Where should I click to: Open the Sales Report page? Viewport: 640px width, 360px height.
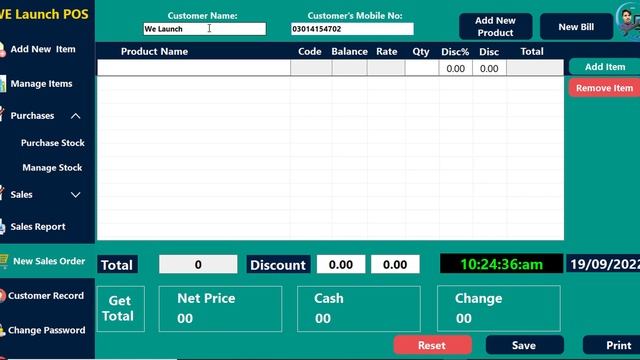(38, 227)
